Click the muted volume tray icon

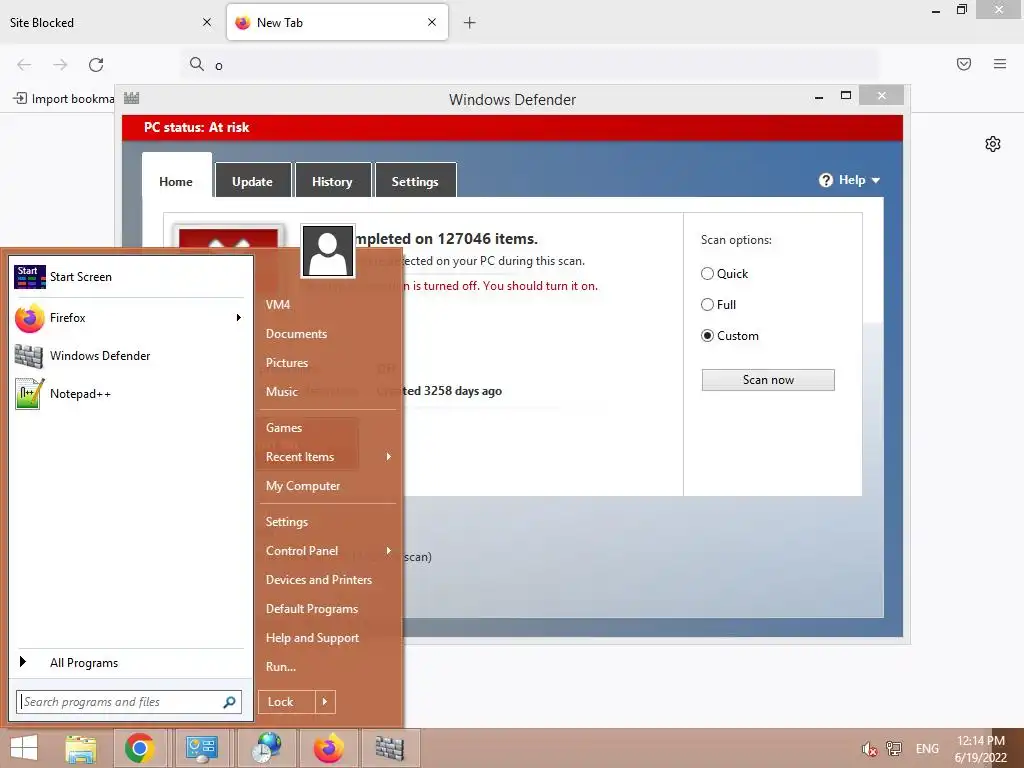(869, 749)
